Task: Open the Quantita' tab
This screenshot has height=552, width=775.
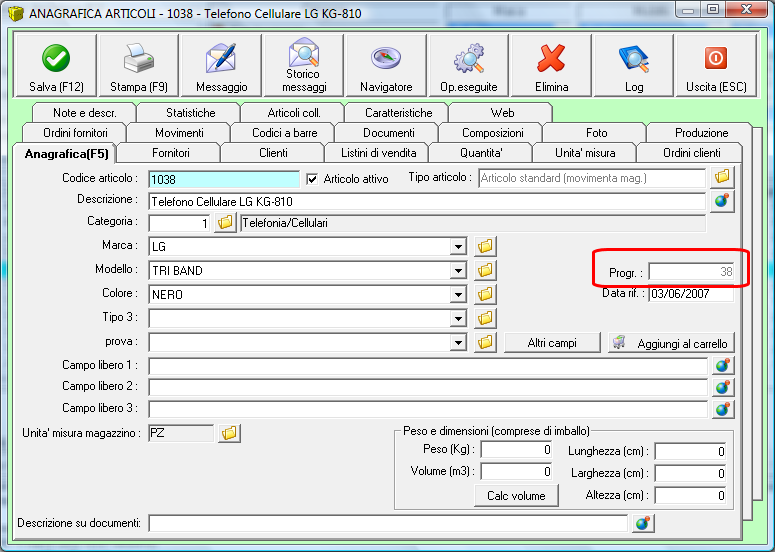Action: click(x=481, y=153)
